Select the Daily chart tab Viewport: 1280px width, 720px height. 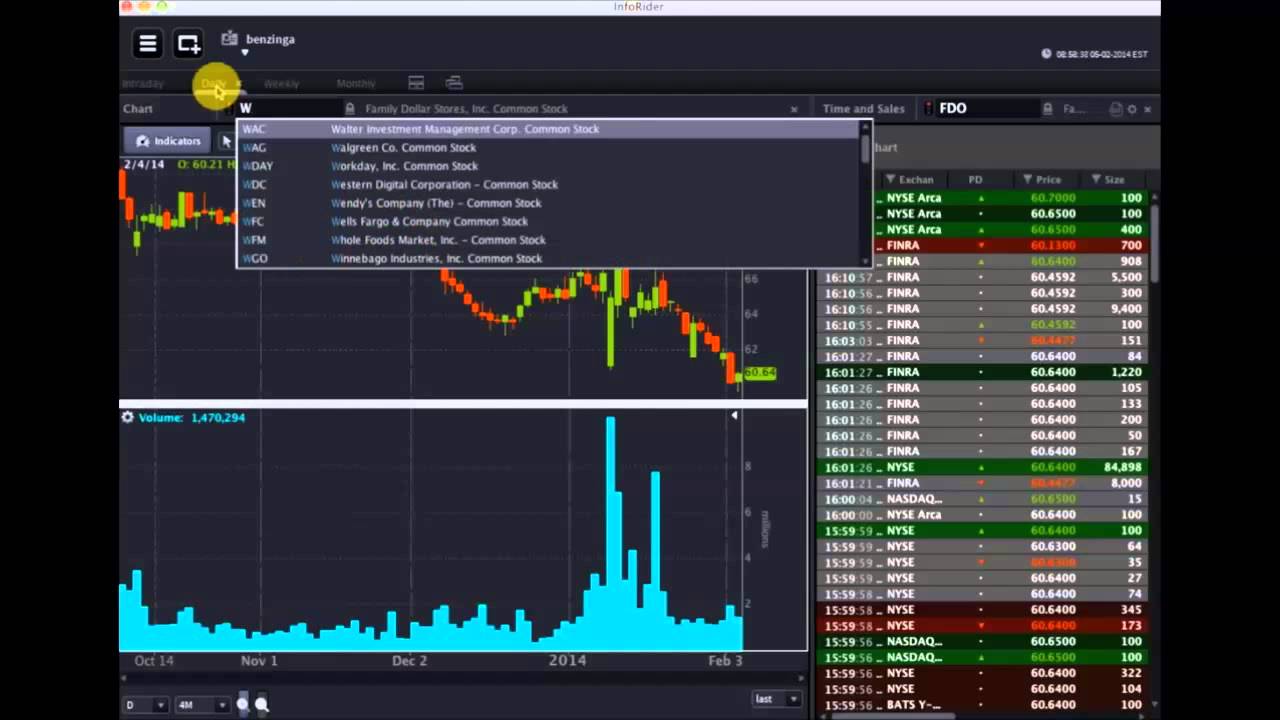214,83
